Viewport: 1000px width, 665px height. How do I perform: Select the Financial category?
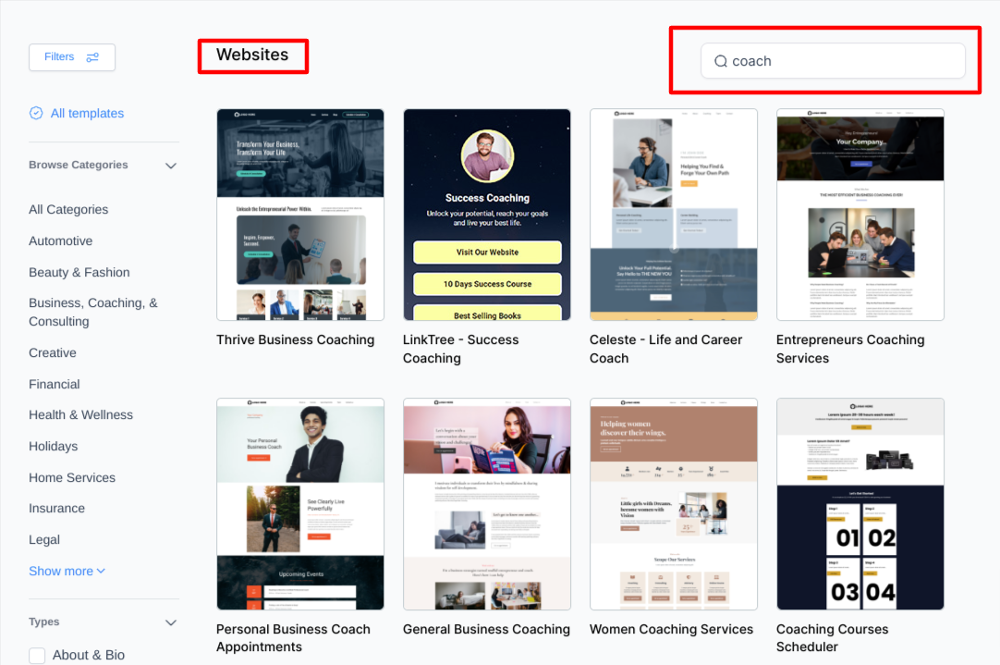(54, 384)
